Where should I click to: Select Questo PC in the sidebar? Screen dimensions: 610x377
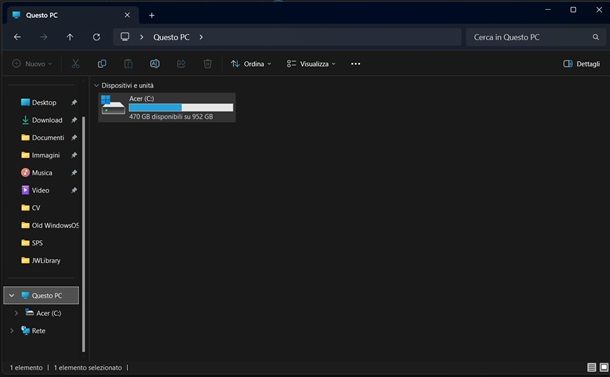[41, 295]
